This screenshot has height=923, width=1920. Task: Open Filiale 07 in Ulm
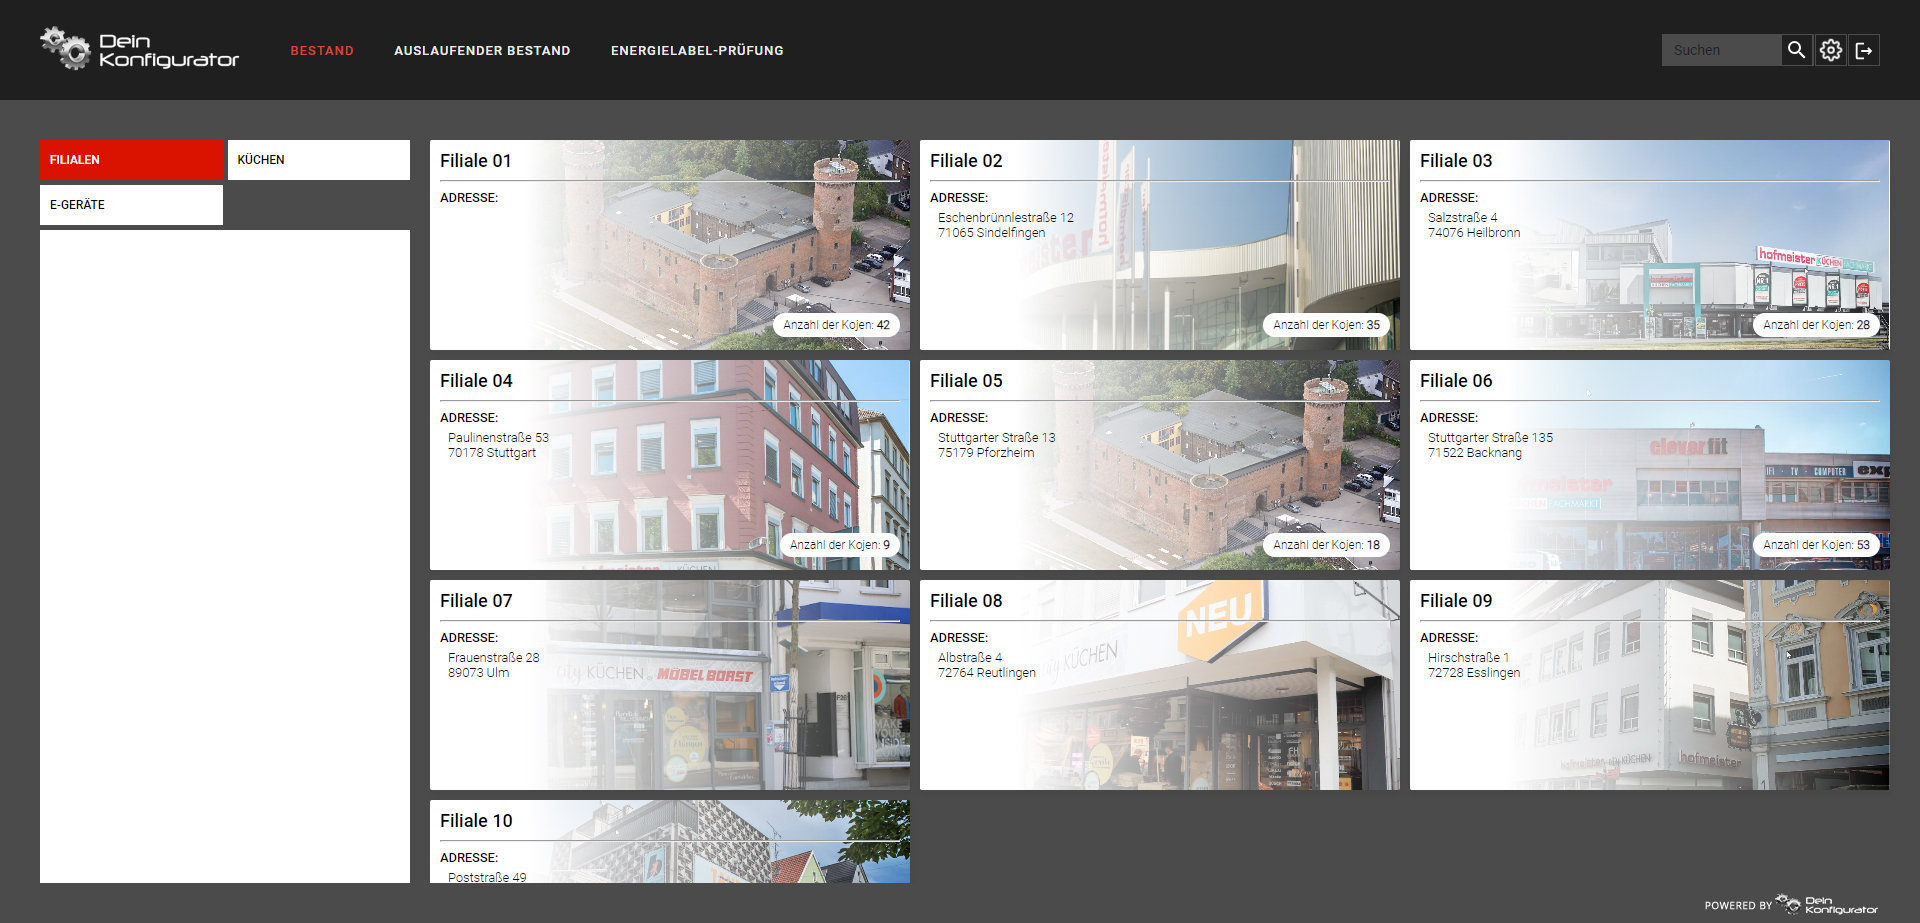coord(669,685)
